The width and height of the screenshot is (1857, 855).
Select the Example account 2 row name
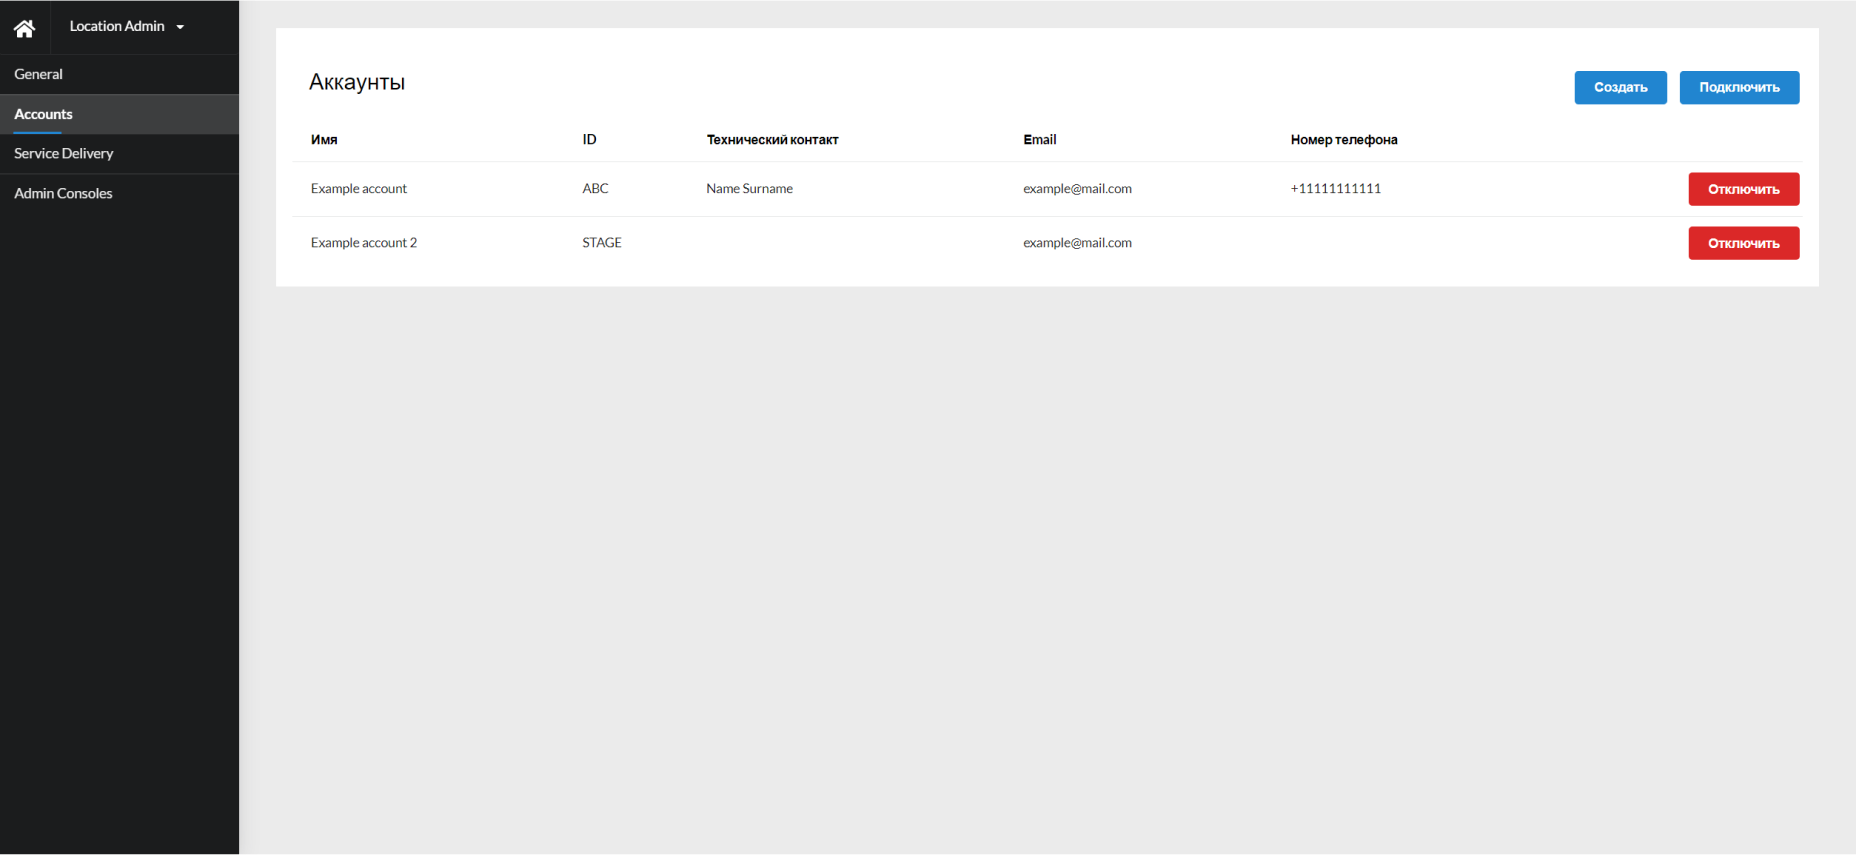363,243
